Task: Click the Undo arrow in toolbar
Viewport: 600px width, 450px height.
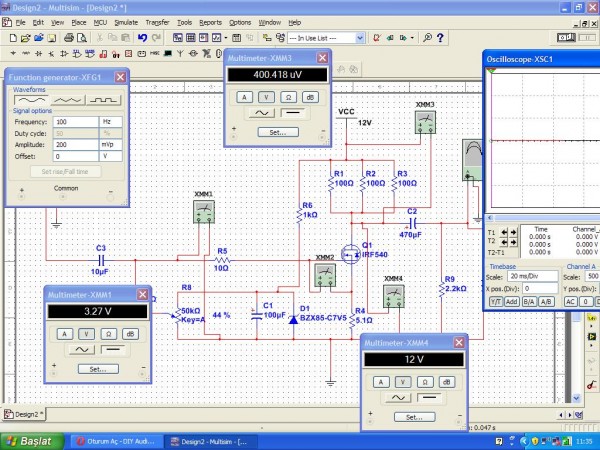Action: (x=143, y=37)
